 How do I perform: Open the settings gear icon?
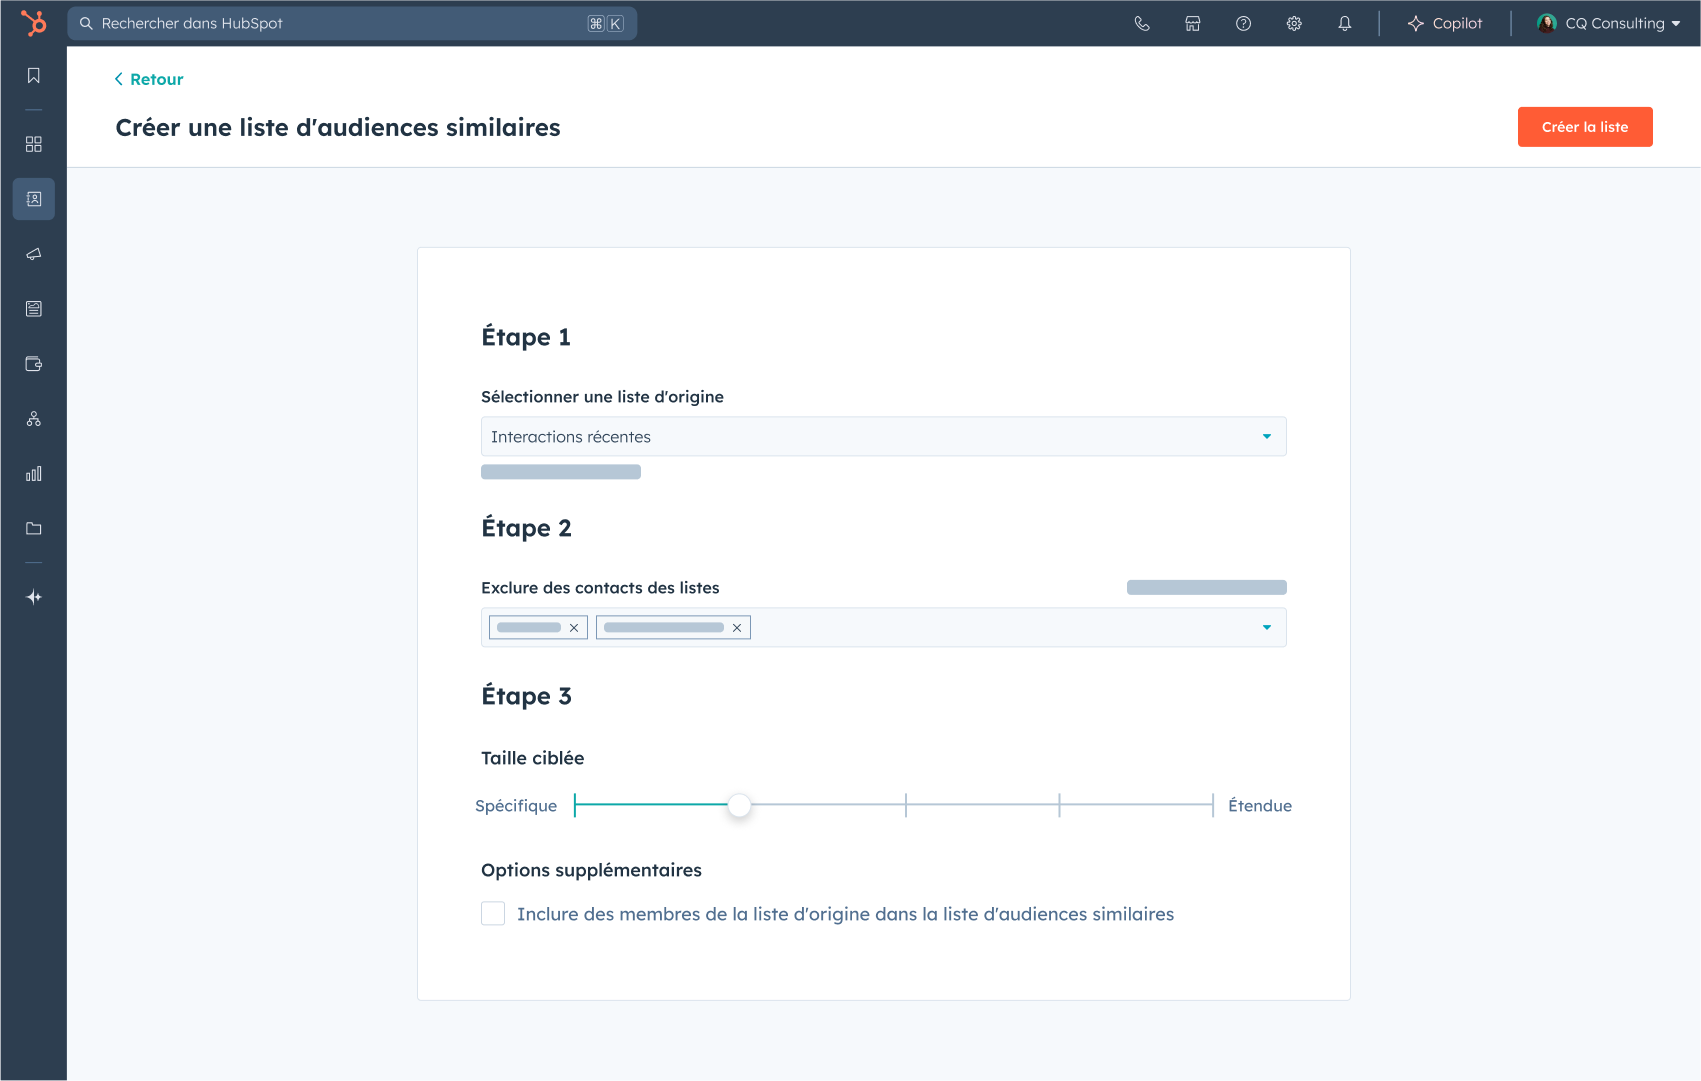click(x=1294, y=23)
